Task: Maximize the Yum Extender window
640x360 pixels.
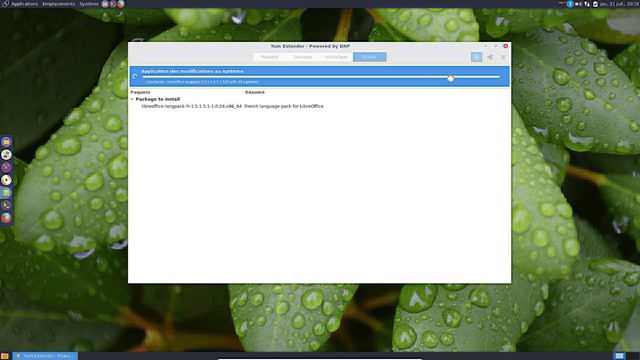Action: [496, 46]
